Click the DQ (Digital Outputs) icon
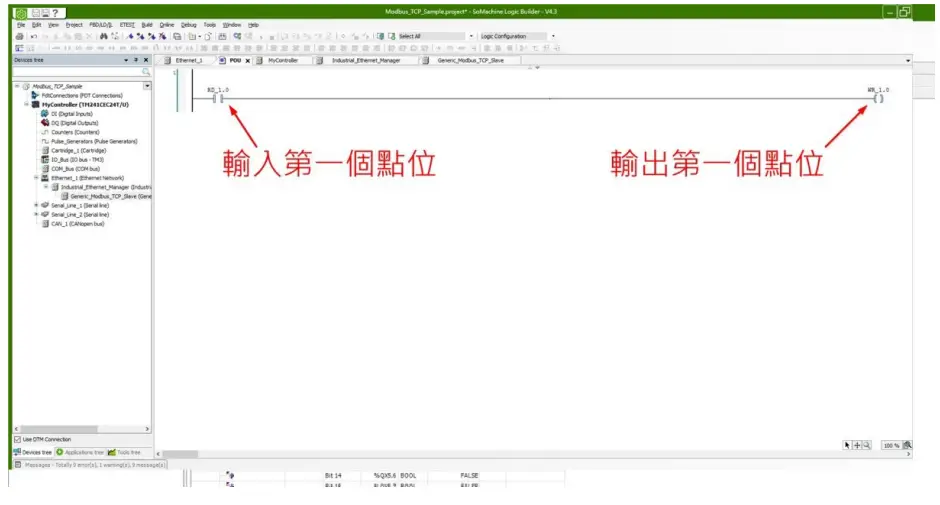Image resolution: width=940 pixels, height=505 pixels. (45, 122)
